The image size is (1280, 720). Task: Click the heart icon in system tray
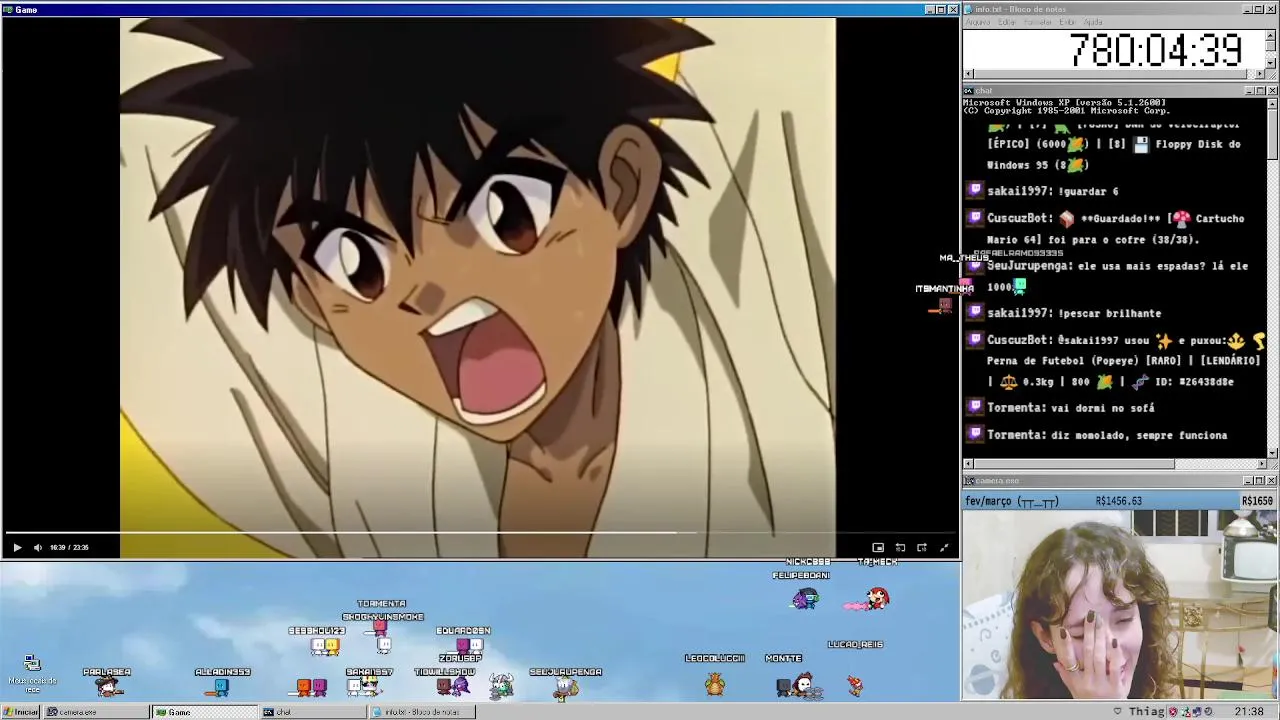click(x=1118, y=711)
